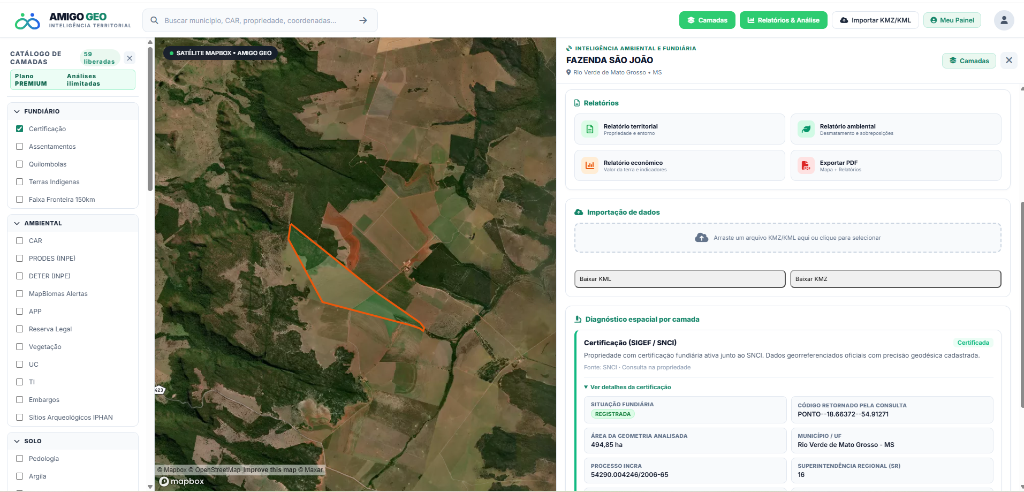Enable the Quilombolas layer checkbox
Image resolution: width=1024 pixels, height=492 pixels.
pos(20,164)
